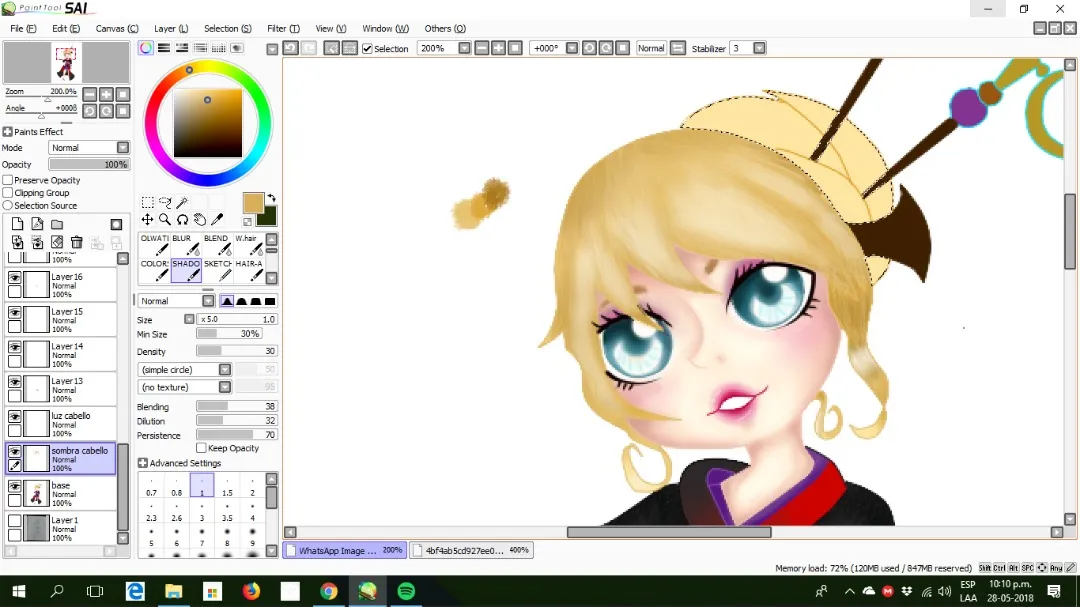
Task: Open the Filter menu
Action: point(283,28)
